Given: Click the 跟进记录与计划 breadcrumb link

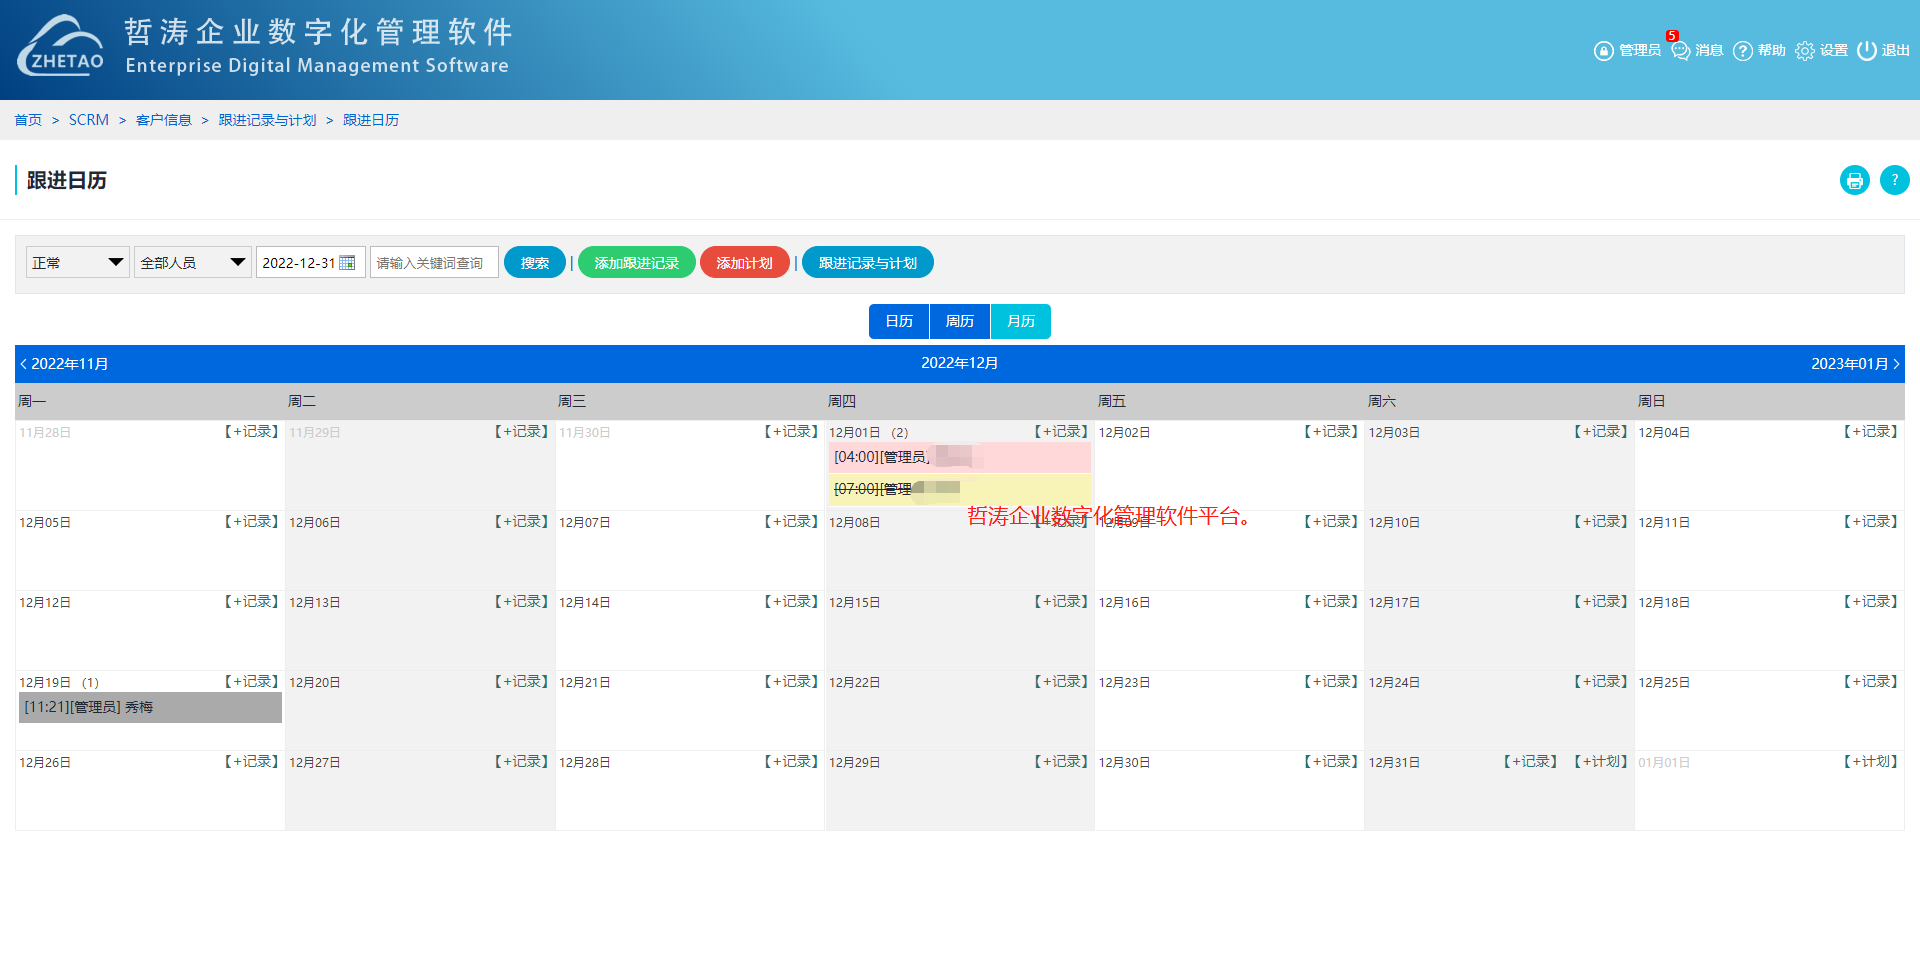Looking at the screenshot, I should coord(267,120).
